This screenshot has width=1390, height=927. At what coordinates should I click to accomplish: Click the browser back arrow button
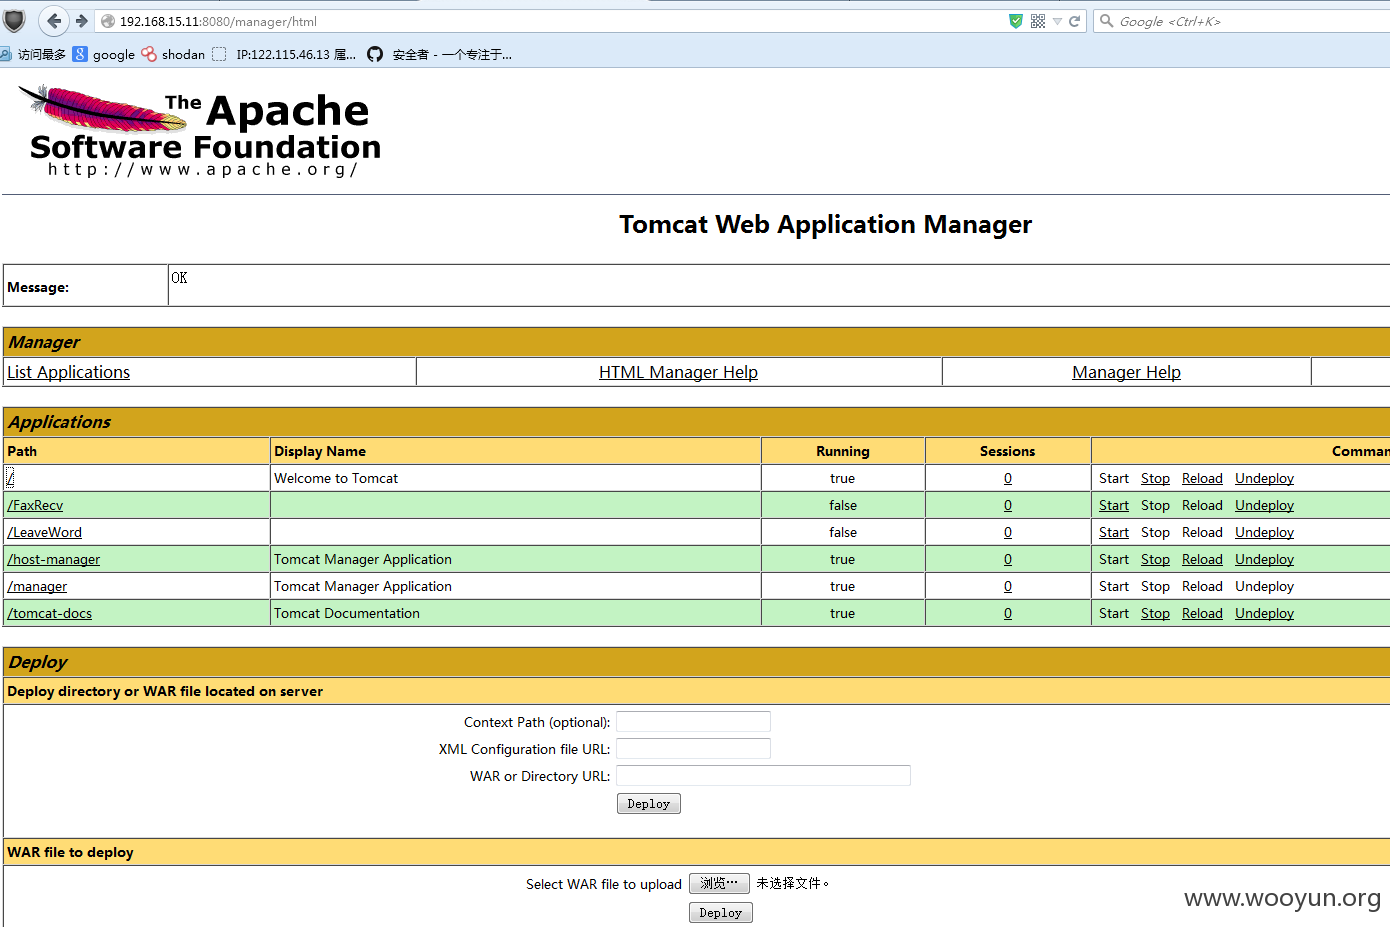[x=54, y=21]
